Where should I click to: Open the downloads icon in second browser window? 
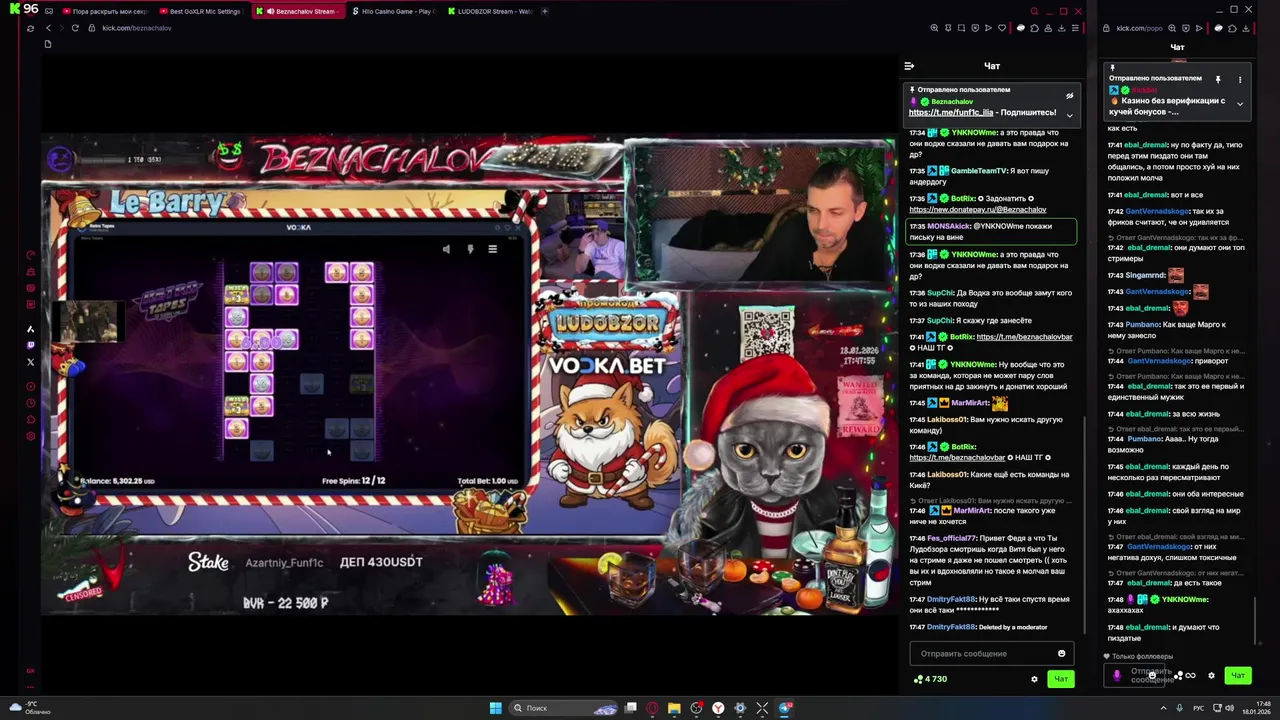pyautogui.click(x=1245, y=28)
